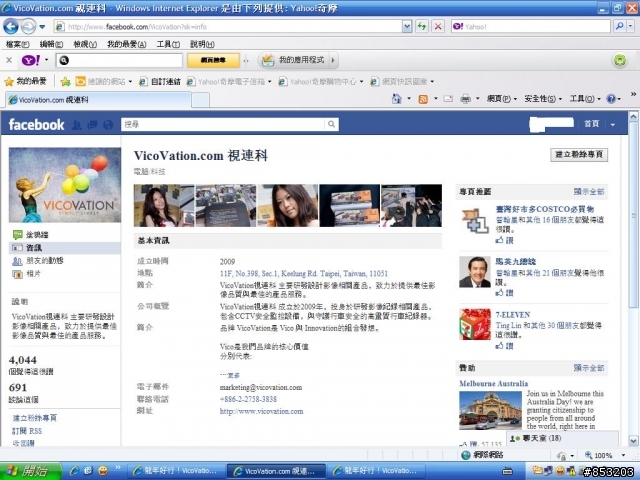
Task: Click the green gear settings icon
Action: [x=620, y=61]
